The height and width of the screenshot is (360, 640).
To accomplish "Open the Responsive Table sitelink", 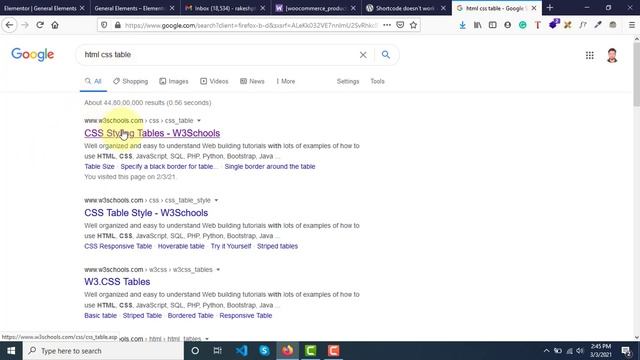I will pyautogui.click(x=246, y=316).
